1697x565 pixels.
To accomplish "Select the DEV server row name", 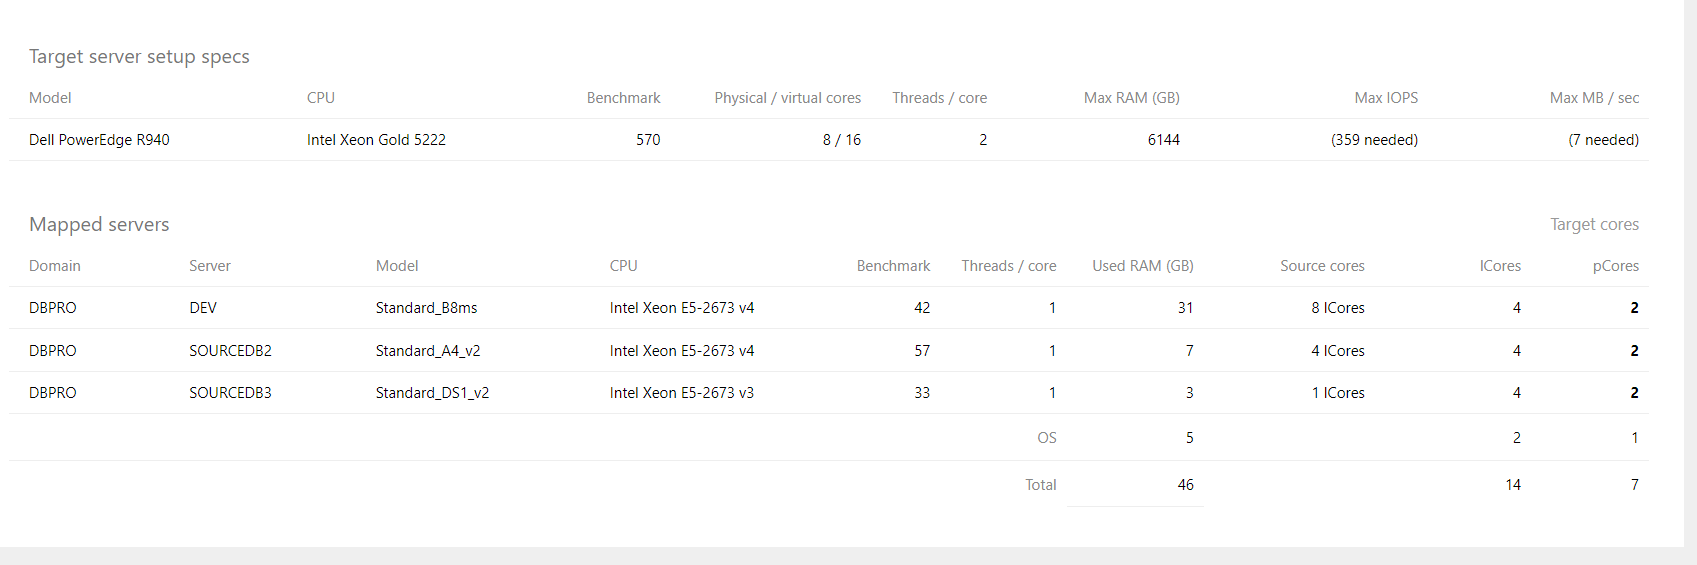I will (203, 308).
